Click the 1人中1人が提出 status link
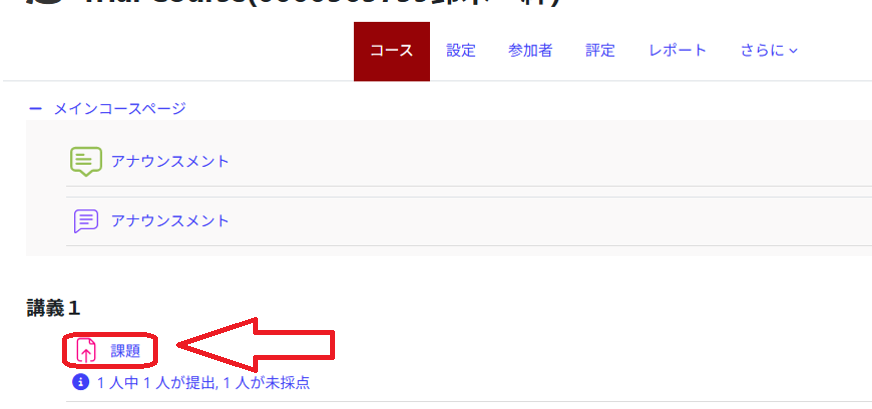The width and height of the screenshot is (872, 409). pos(204,383)
